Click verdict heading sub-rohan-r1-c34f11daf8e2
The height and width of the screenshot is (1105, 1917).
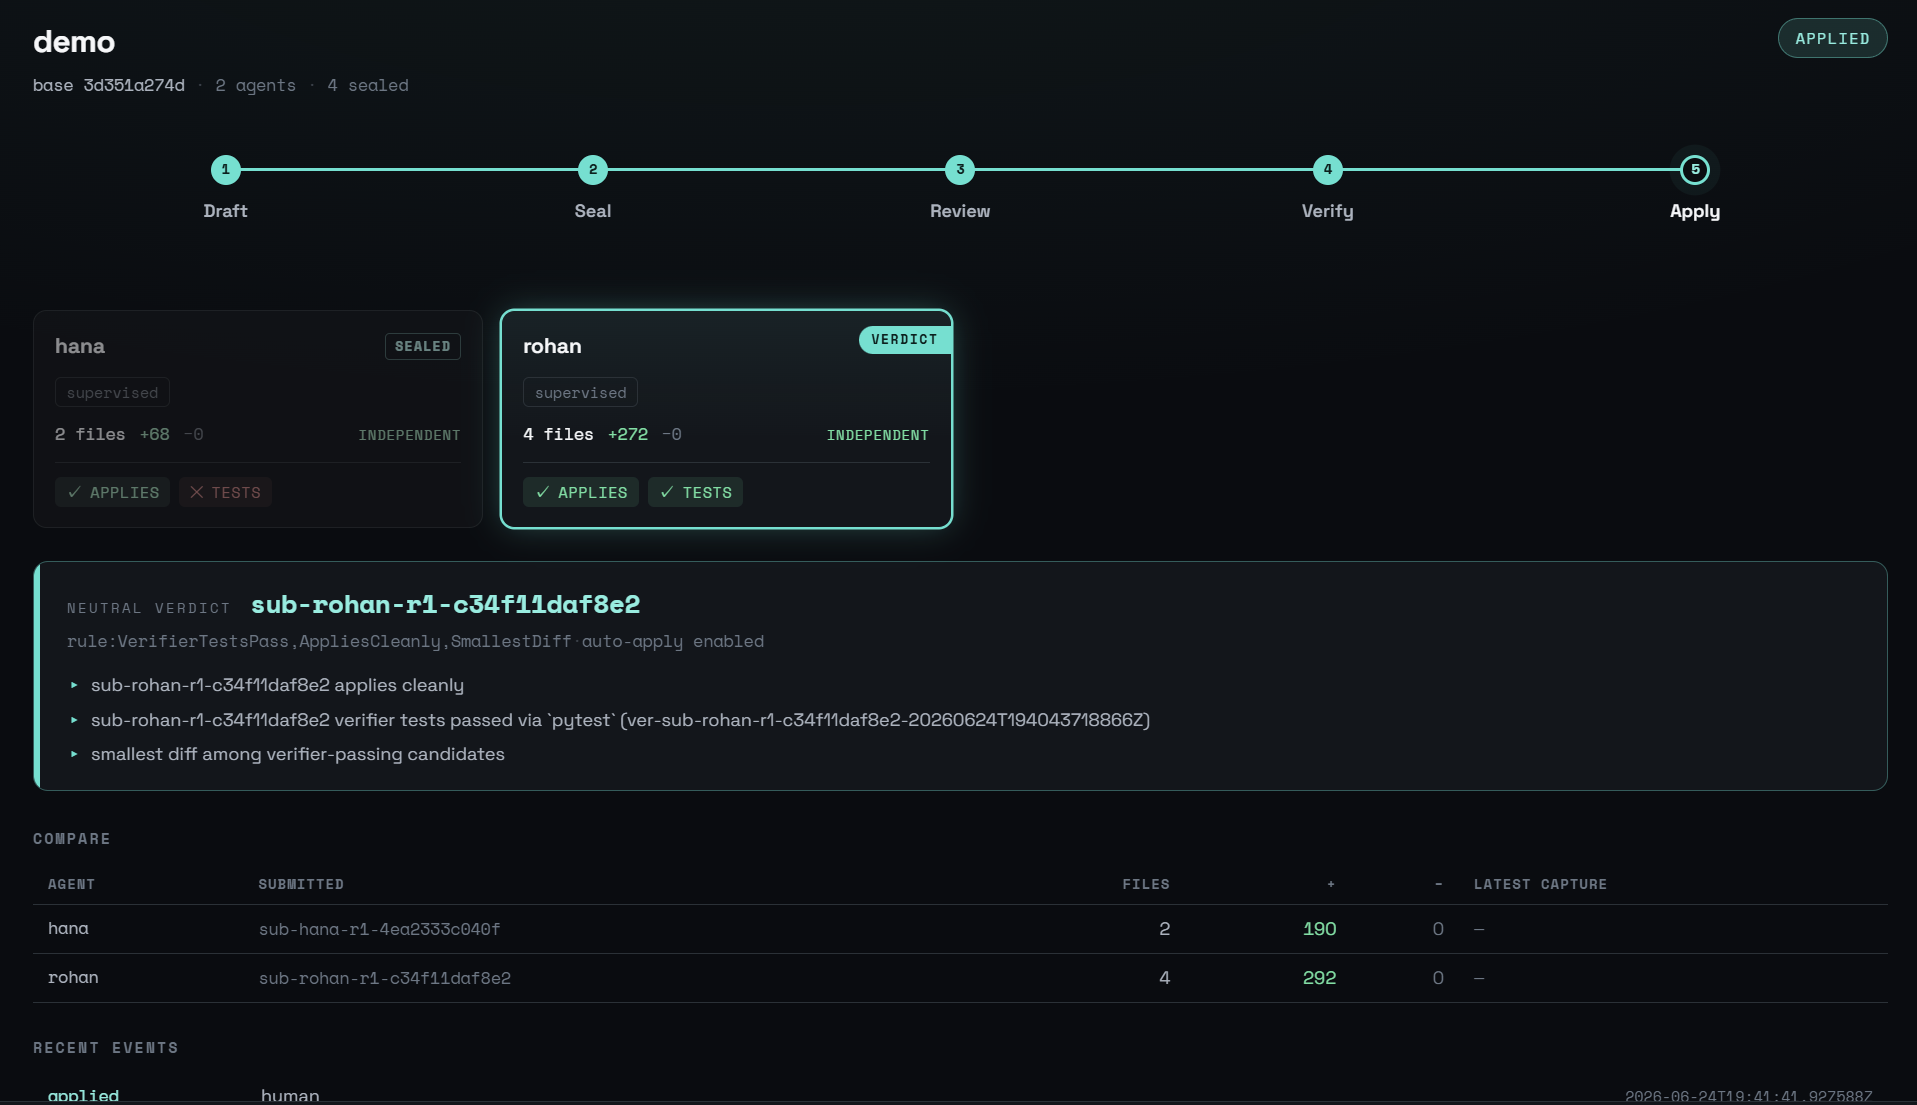[x=446, y=604]
